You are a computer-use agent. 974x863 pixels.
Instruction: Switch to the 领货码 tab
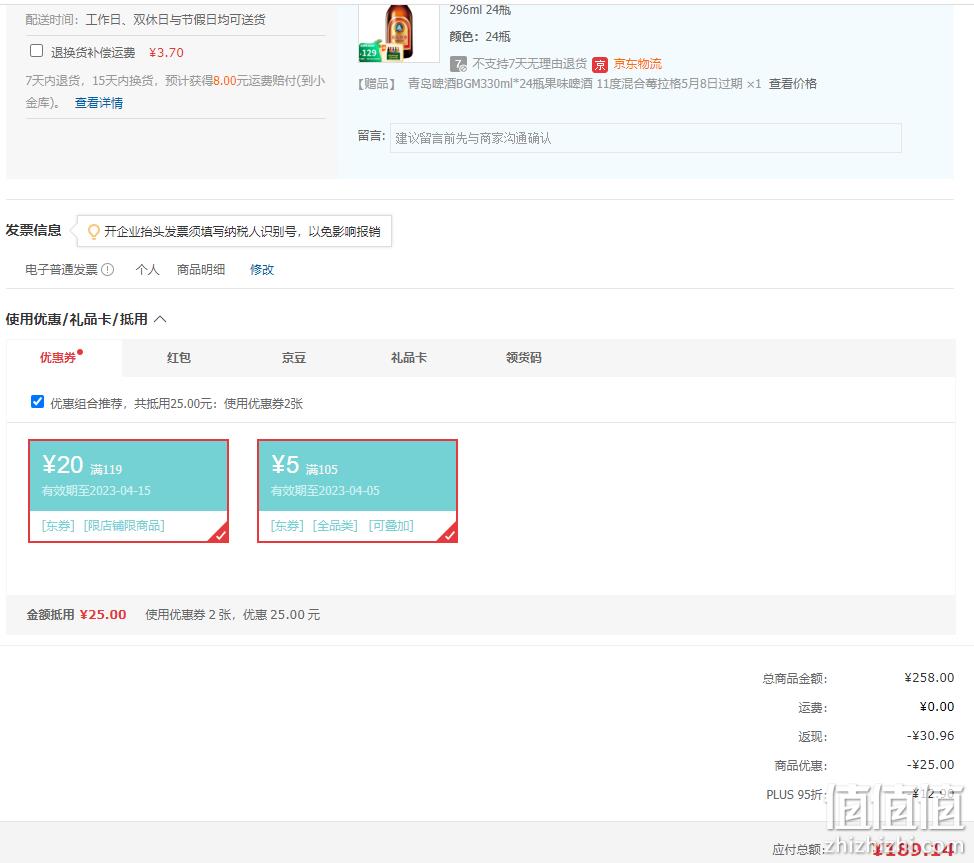click(524, 358)
